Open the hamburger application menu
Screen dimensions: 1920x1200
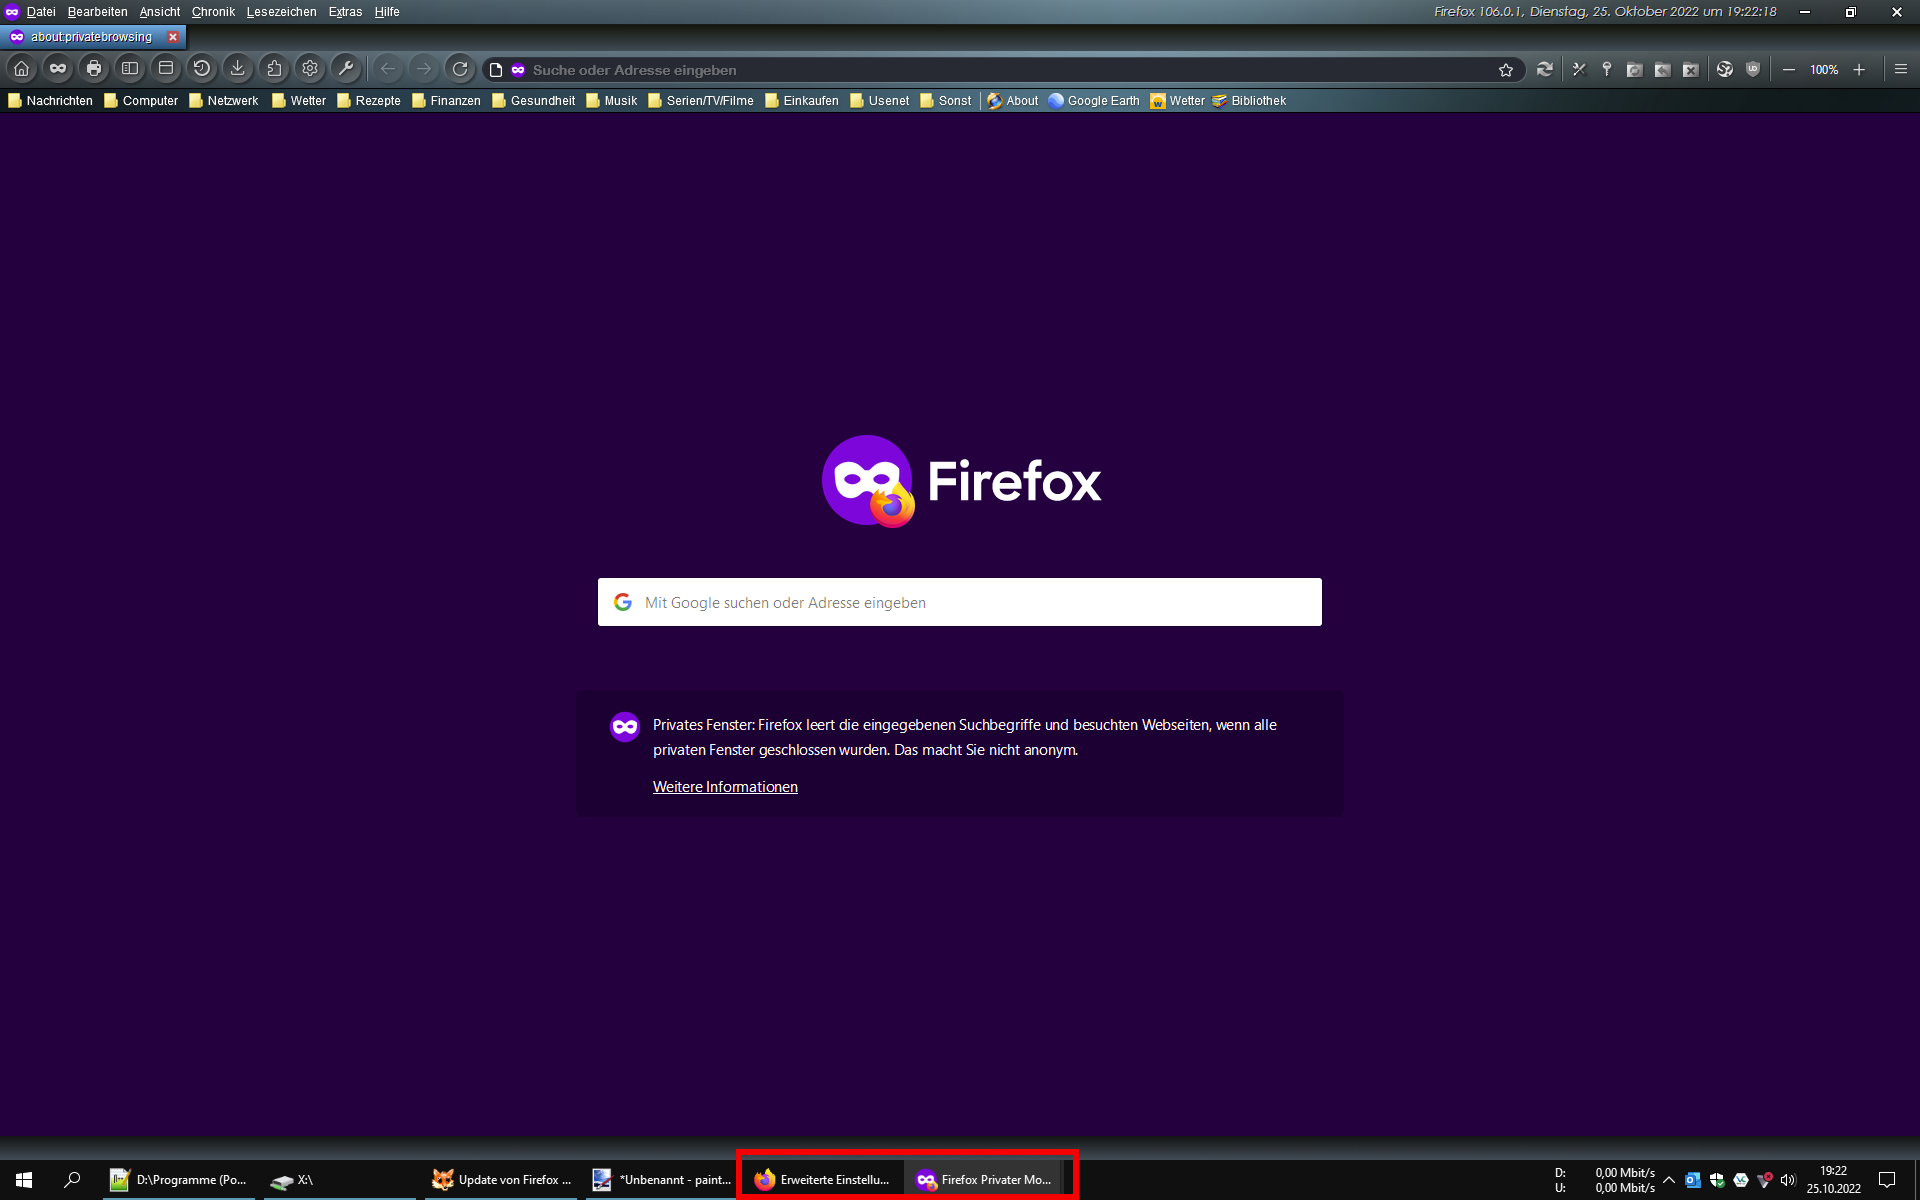coord(1900,69)
